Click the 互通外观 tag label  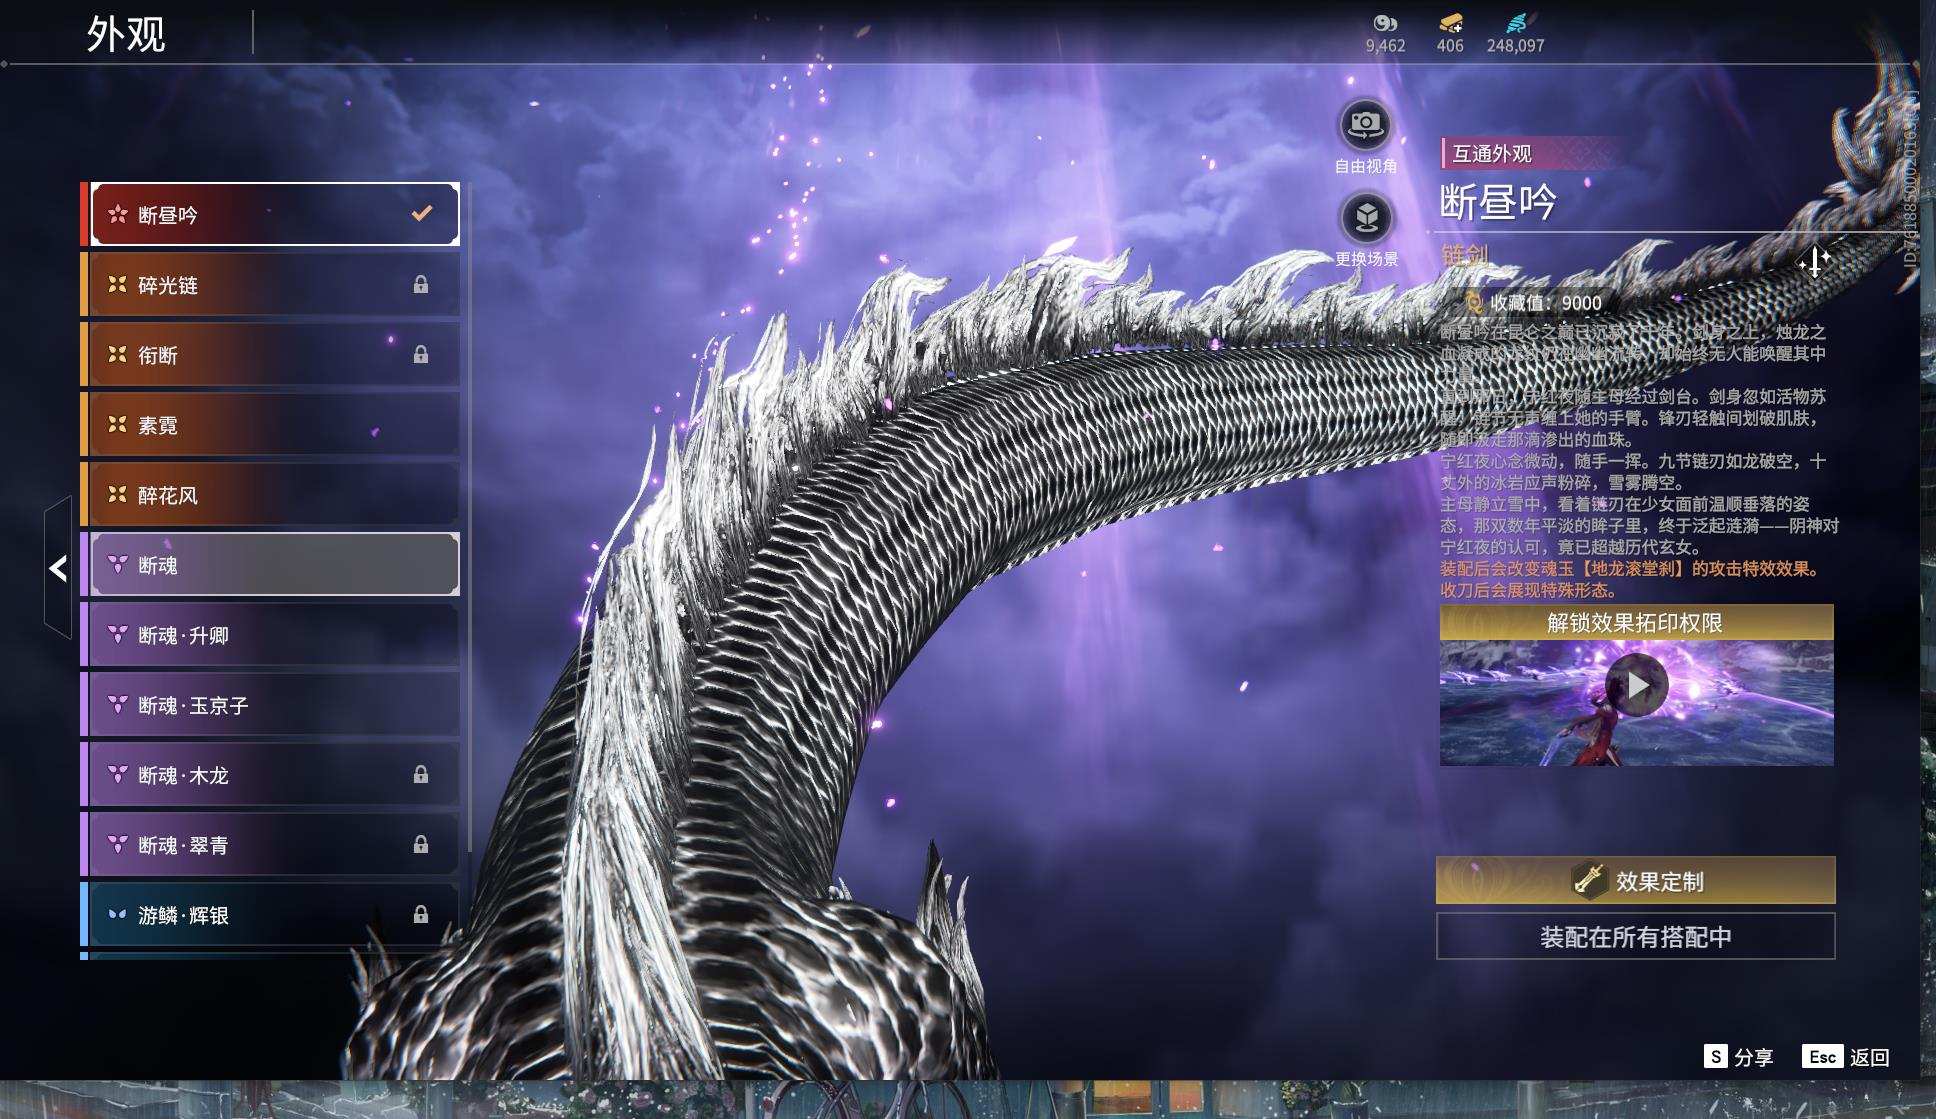pos(1492,153)
